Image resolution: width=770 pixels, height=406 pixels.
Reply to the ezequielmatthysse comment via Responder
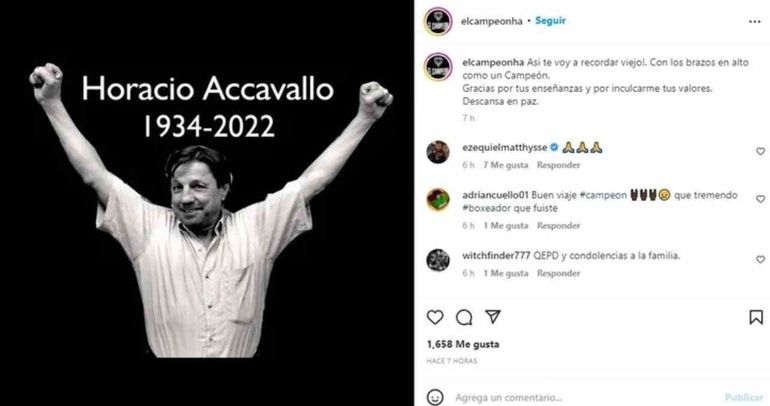pyautogui.click(x=558, y=165)
